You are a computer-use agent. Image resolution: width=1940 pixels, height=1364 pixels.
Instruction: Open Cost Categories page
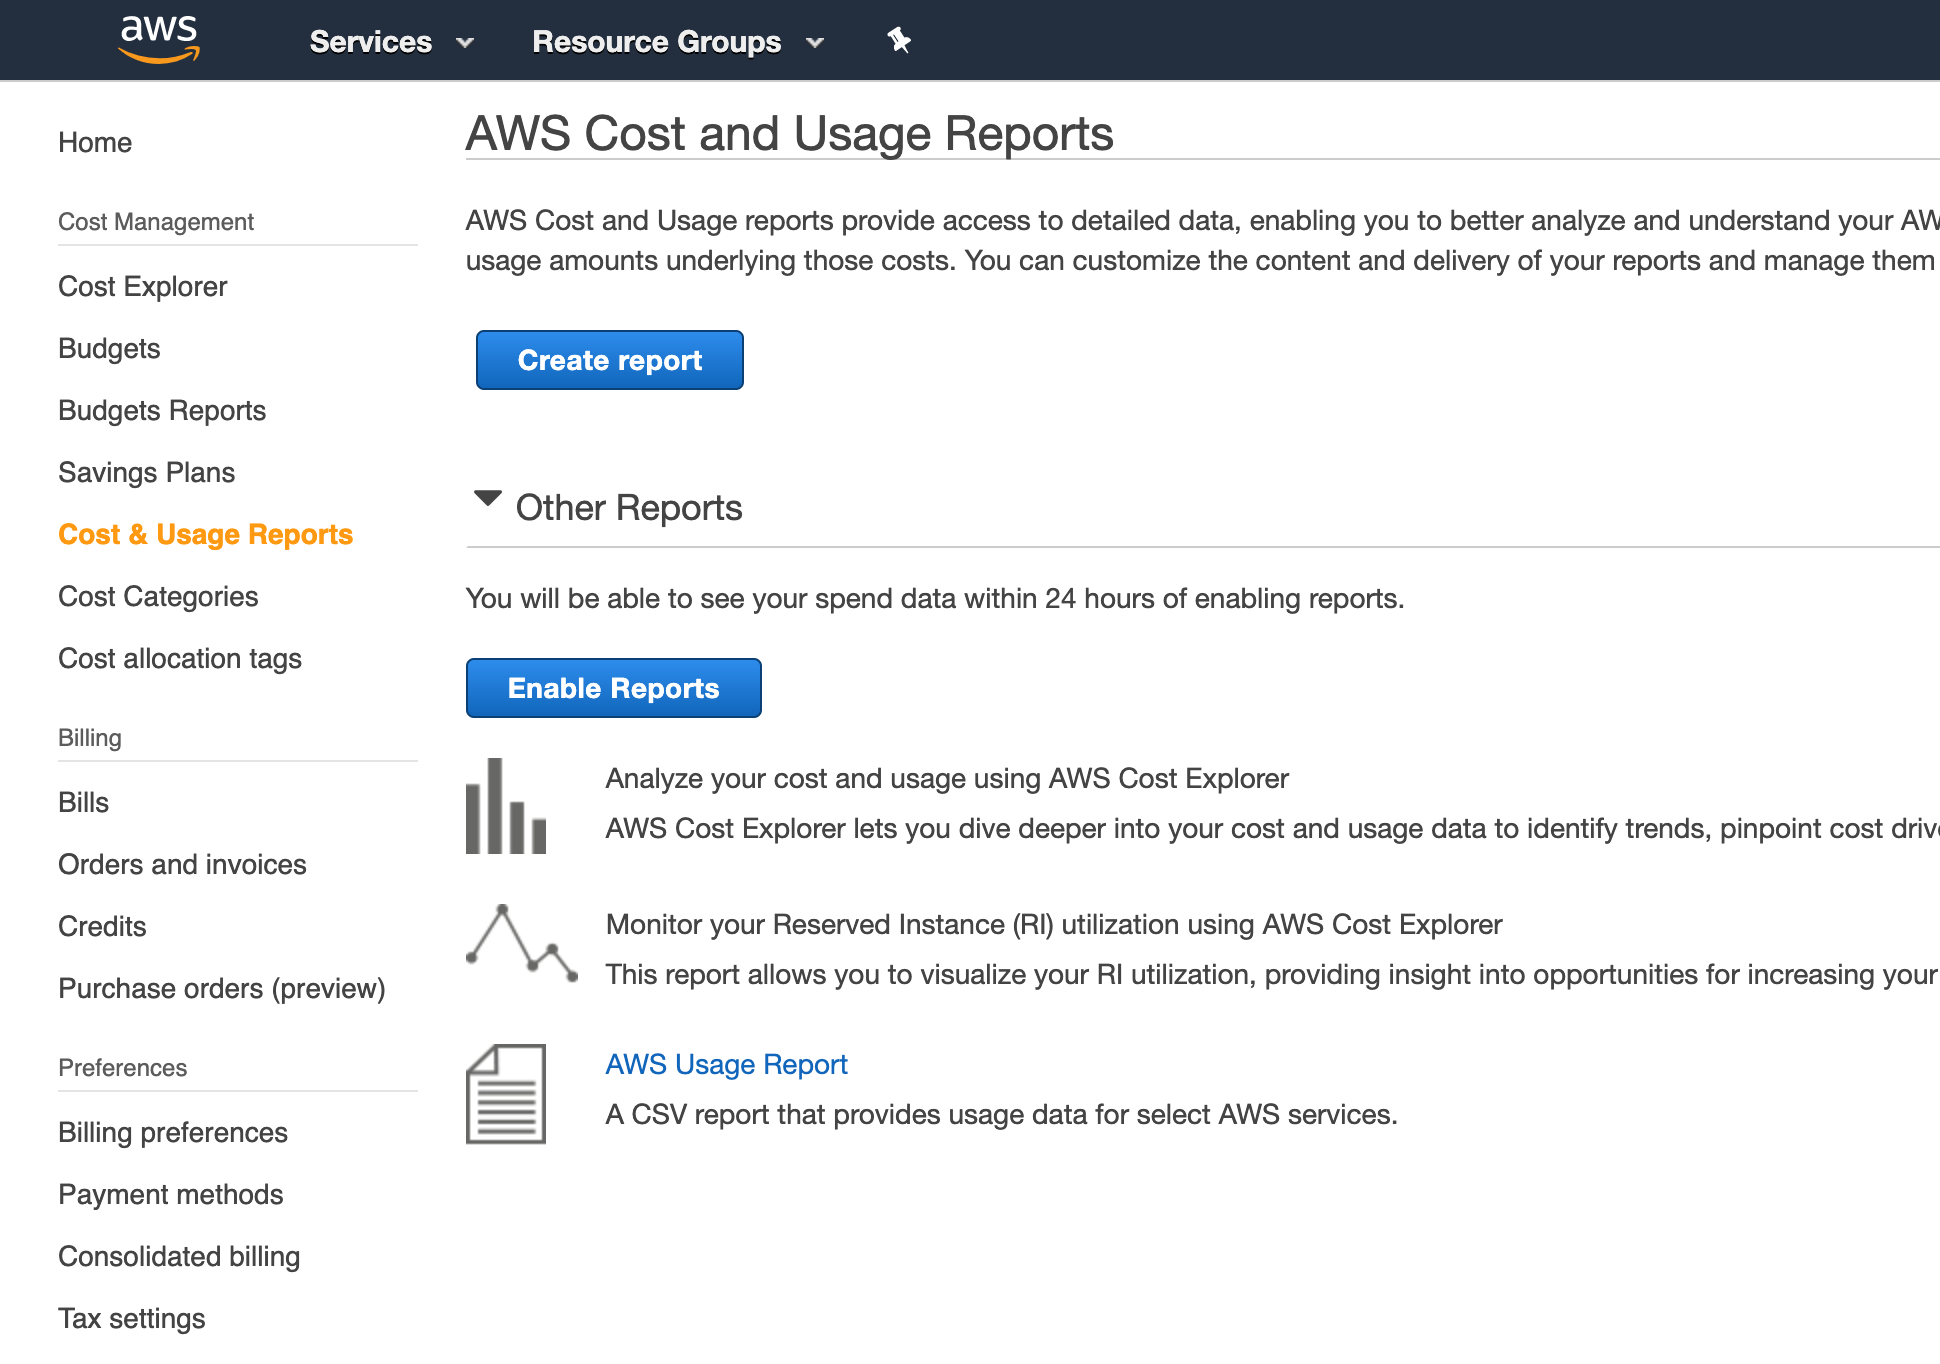tap(158, 596)
